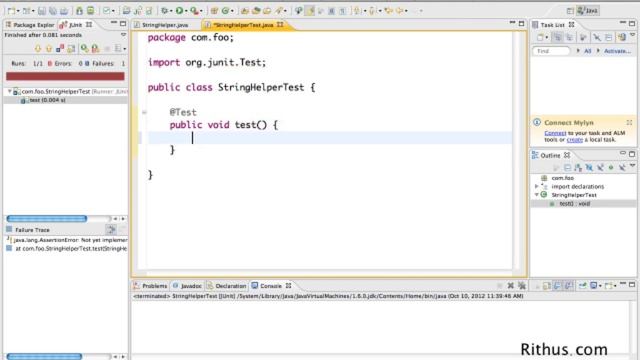
Task: Click the green Run button in toolbar
Action: click(179, 11)
